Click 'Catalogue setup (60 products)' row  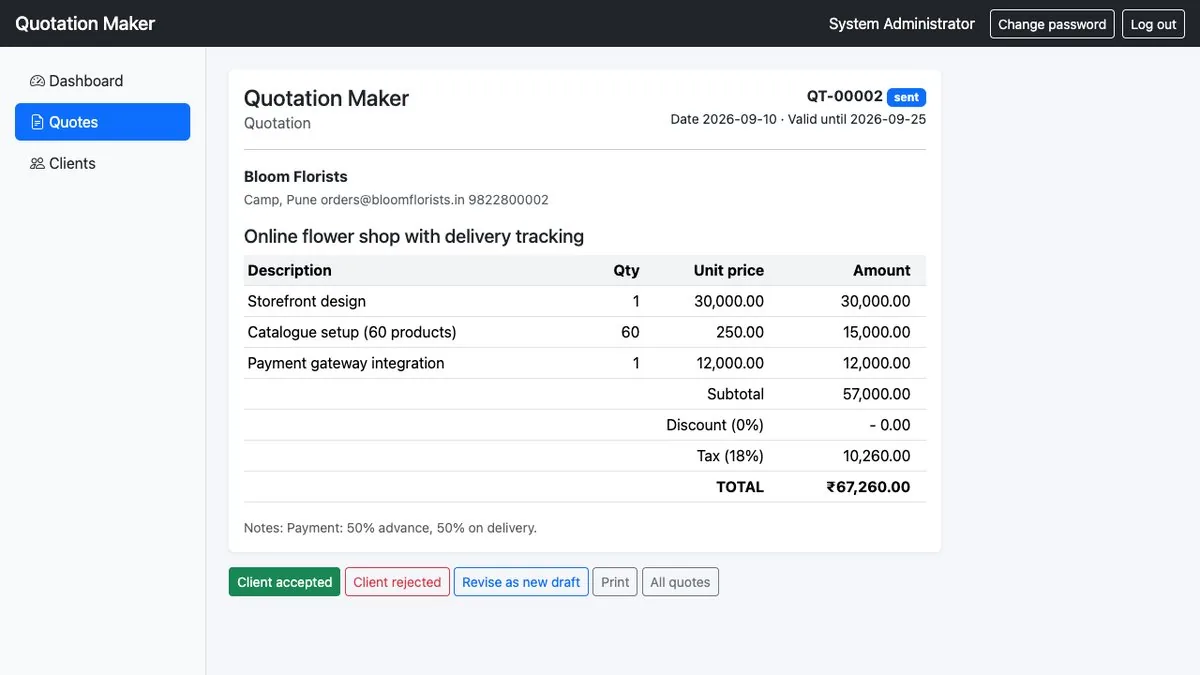(585, 332)
